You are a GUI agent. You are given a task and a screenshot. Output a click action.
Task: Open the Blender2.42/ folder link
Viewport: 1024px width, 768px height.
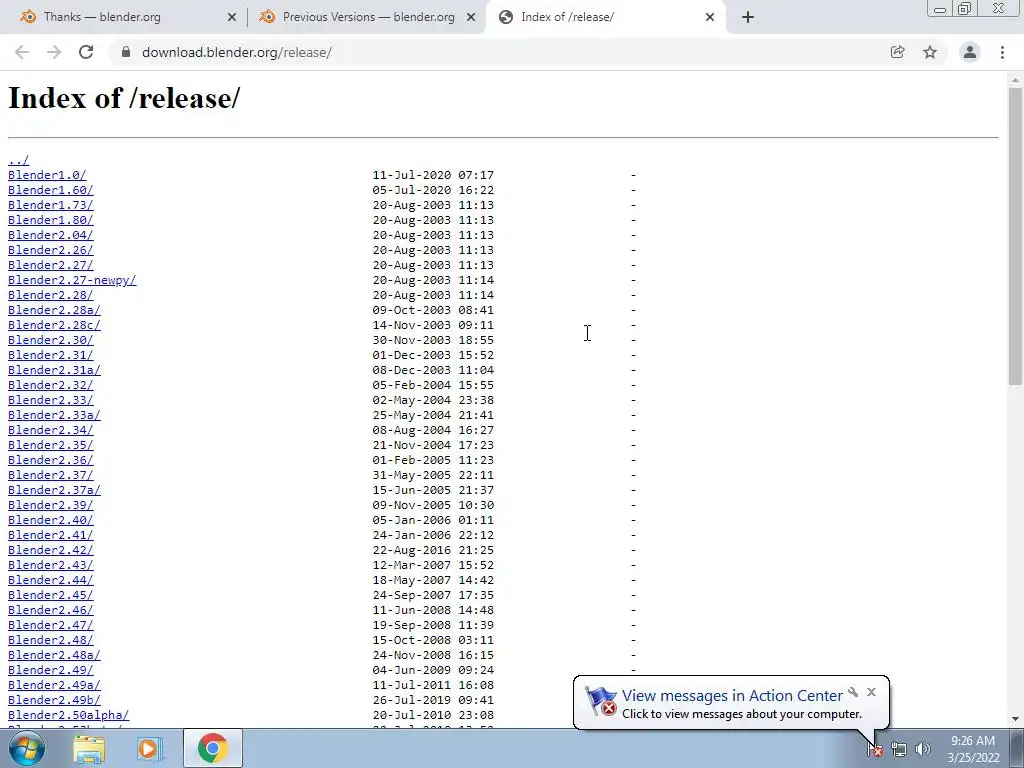click(50, 551)
